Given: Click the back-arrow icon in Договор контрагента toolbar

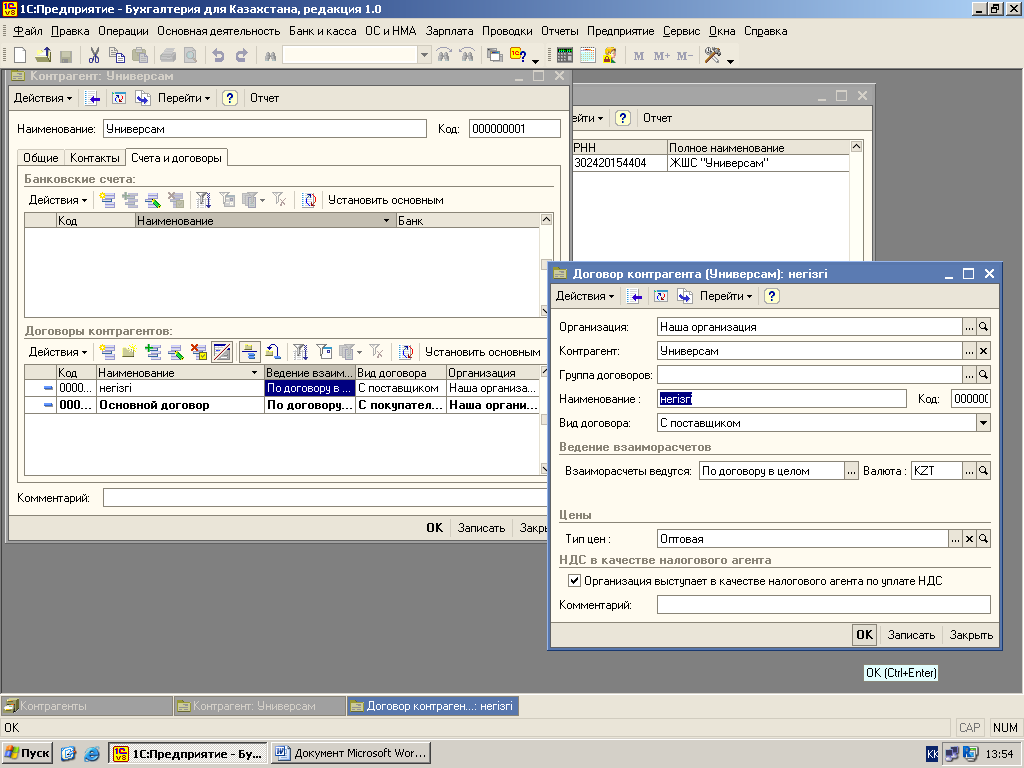Looking at the screenshot, I should tap(634, 296).
